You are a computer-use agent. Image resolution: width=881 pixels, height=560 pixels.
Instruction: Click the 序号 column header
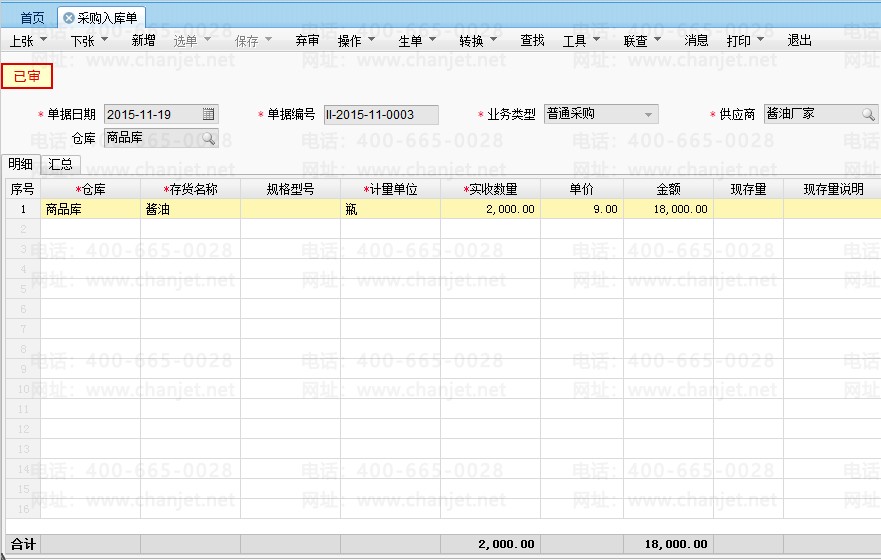22,189
